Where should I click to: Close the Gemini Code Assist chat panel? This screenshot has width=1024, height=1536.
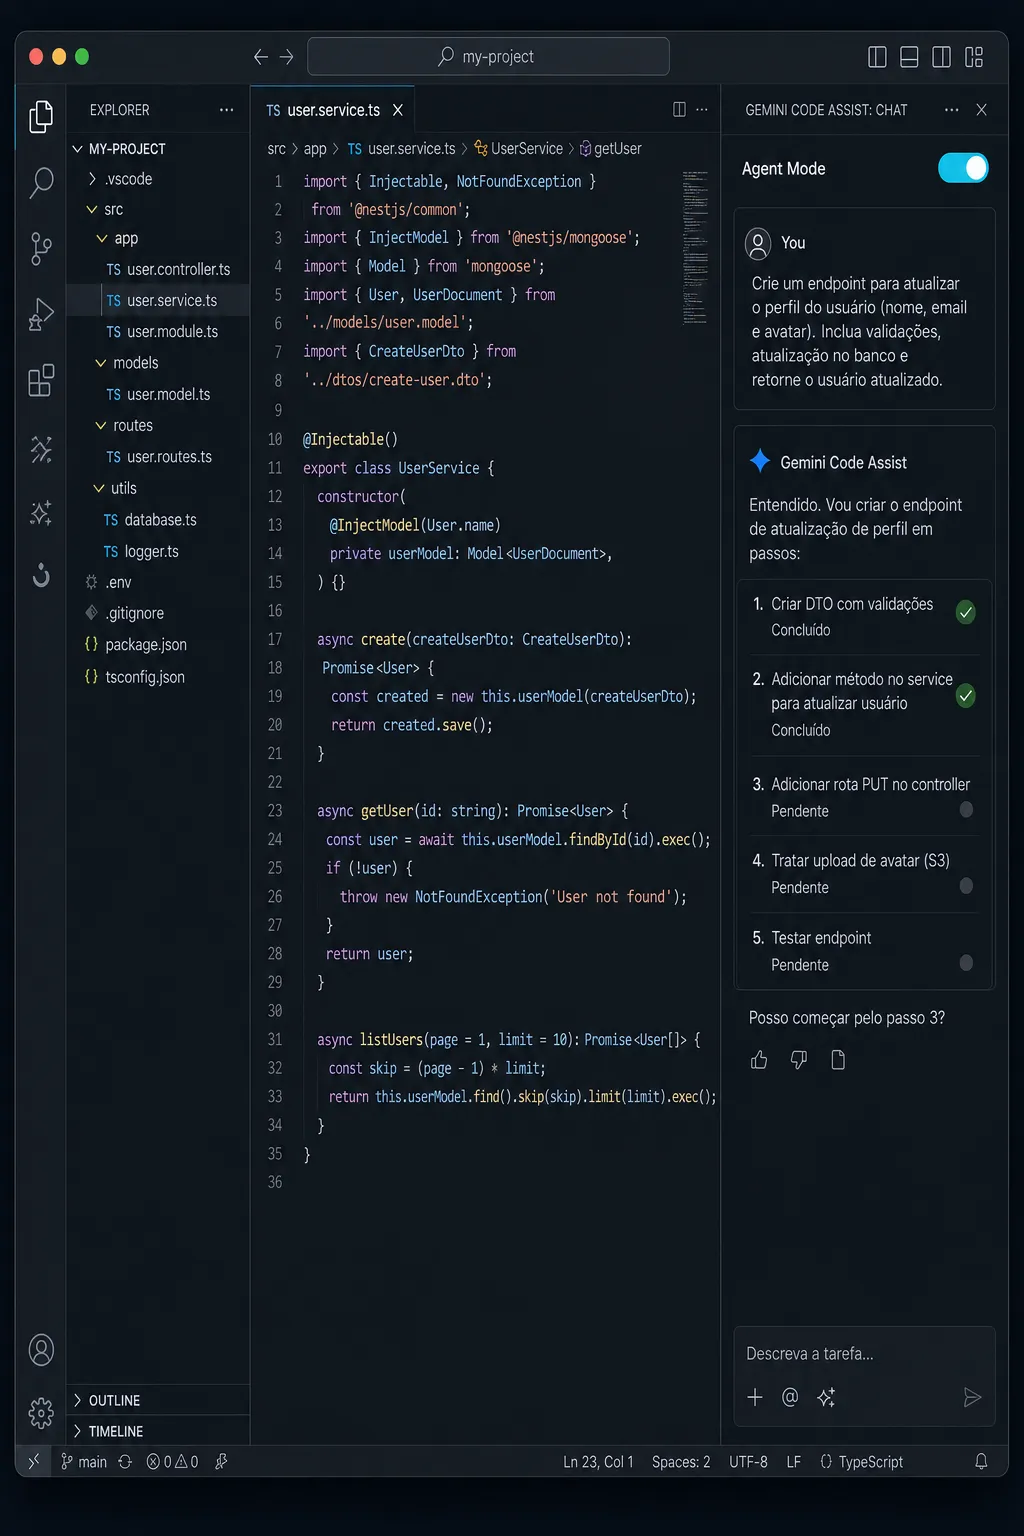[x=981, y=110]
